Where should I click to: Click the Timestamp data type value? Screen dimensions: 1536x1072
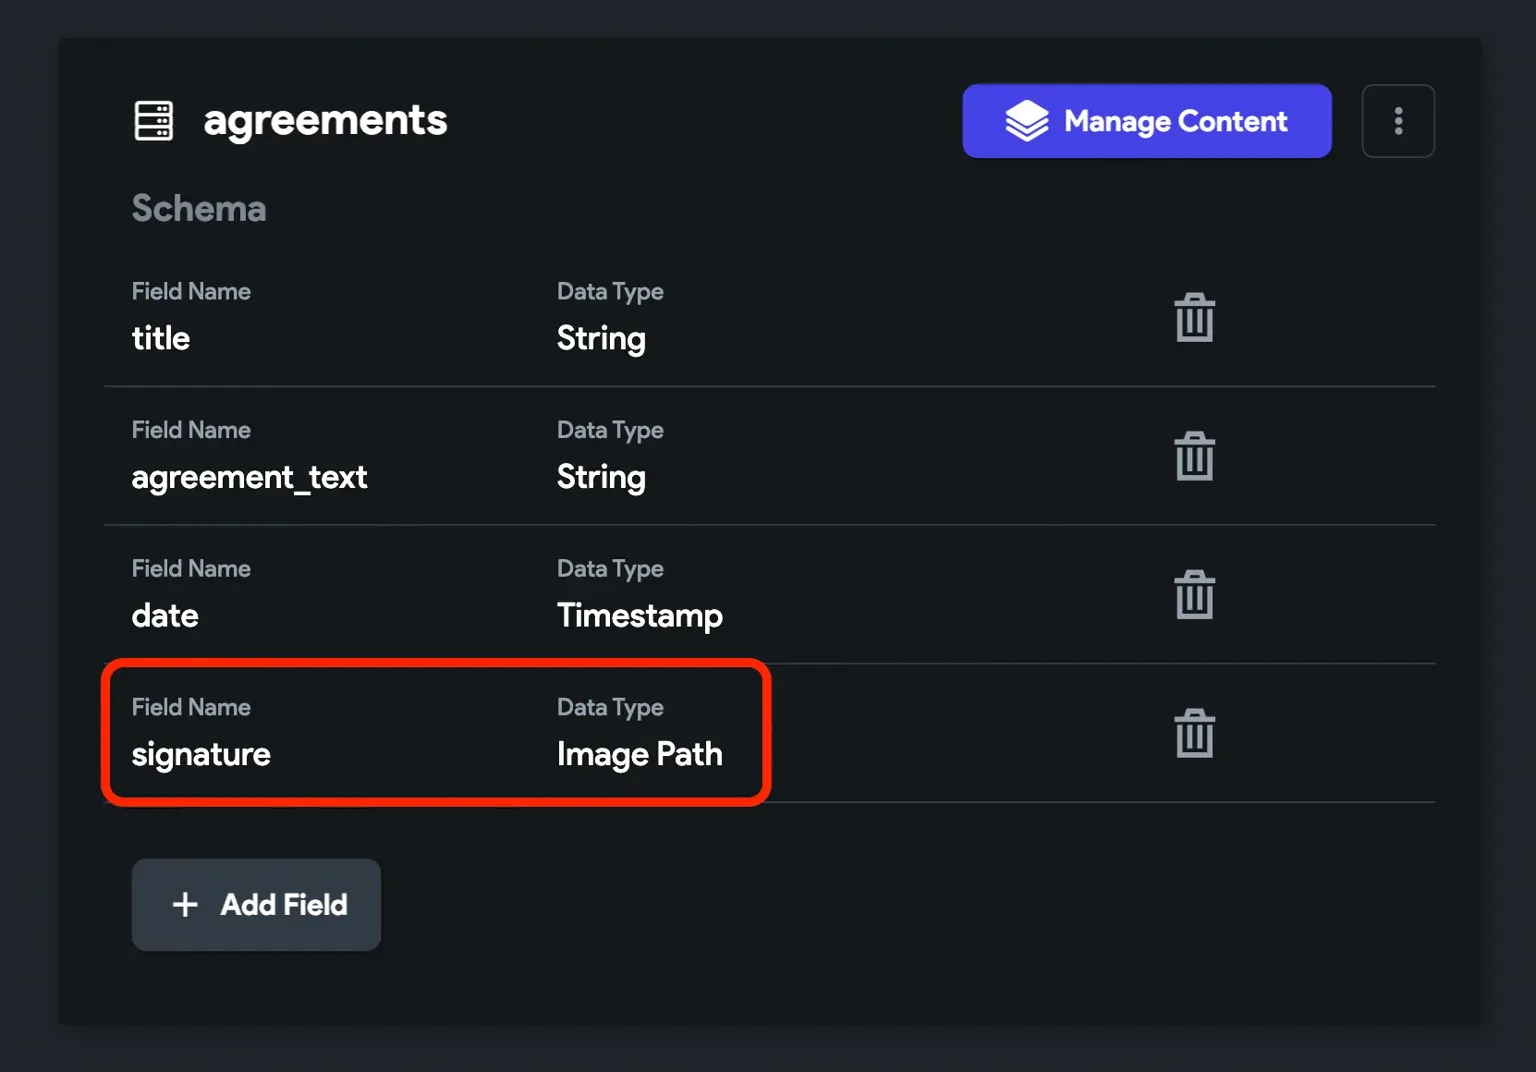[640, 616]
